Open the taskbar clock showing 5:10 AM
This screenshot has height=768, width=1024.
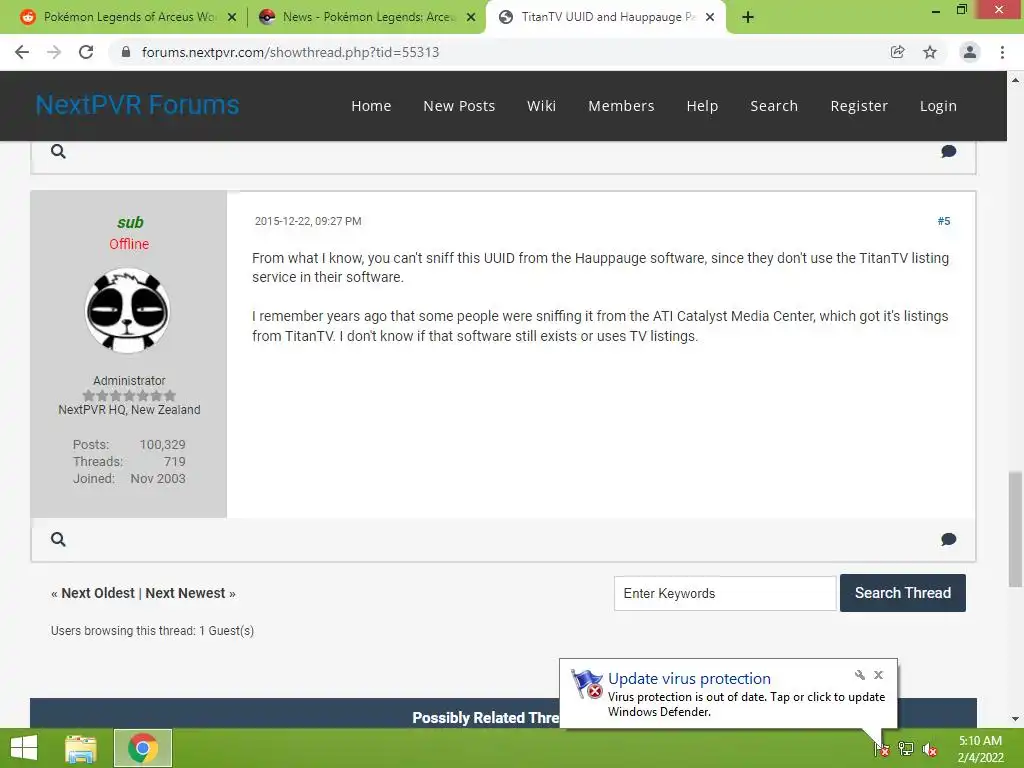980,749
